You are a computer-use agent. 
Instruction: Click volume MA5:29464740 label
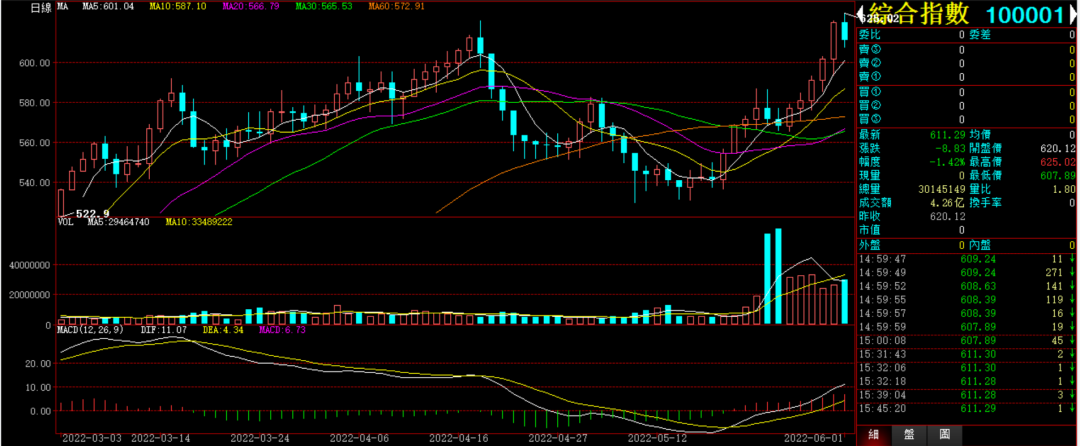click(x=120, y=222)
